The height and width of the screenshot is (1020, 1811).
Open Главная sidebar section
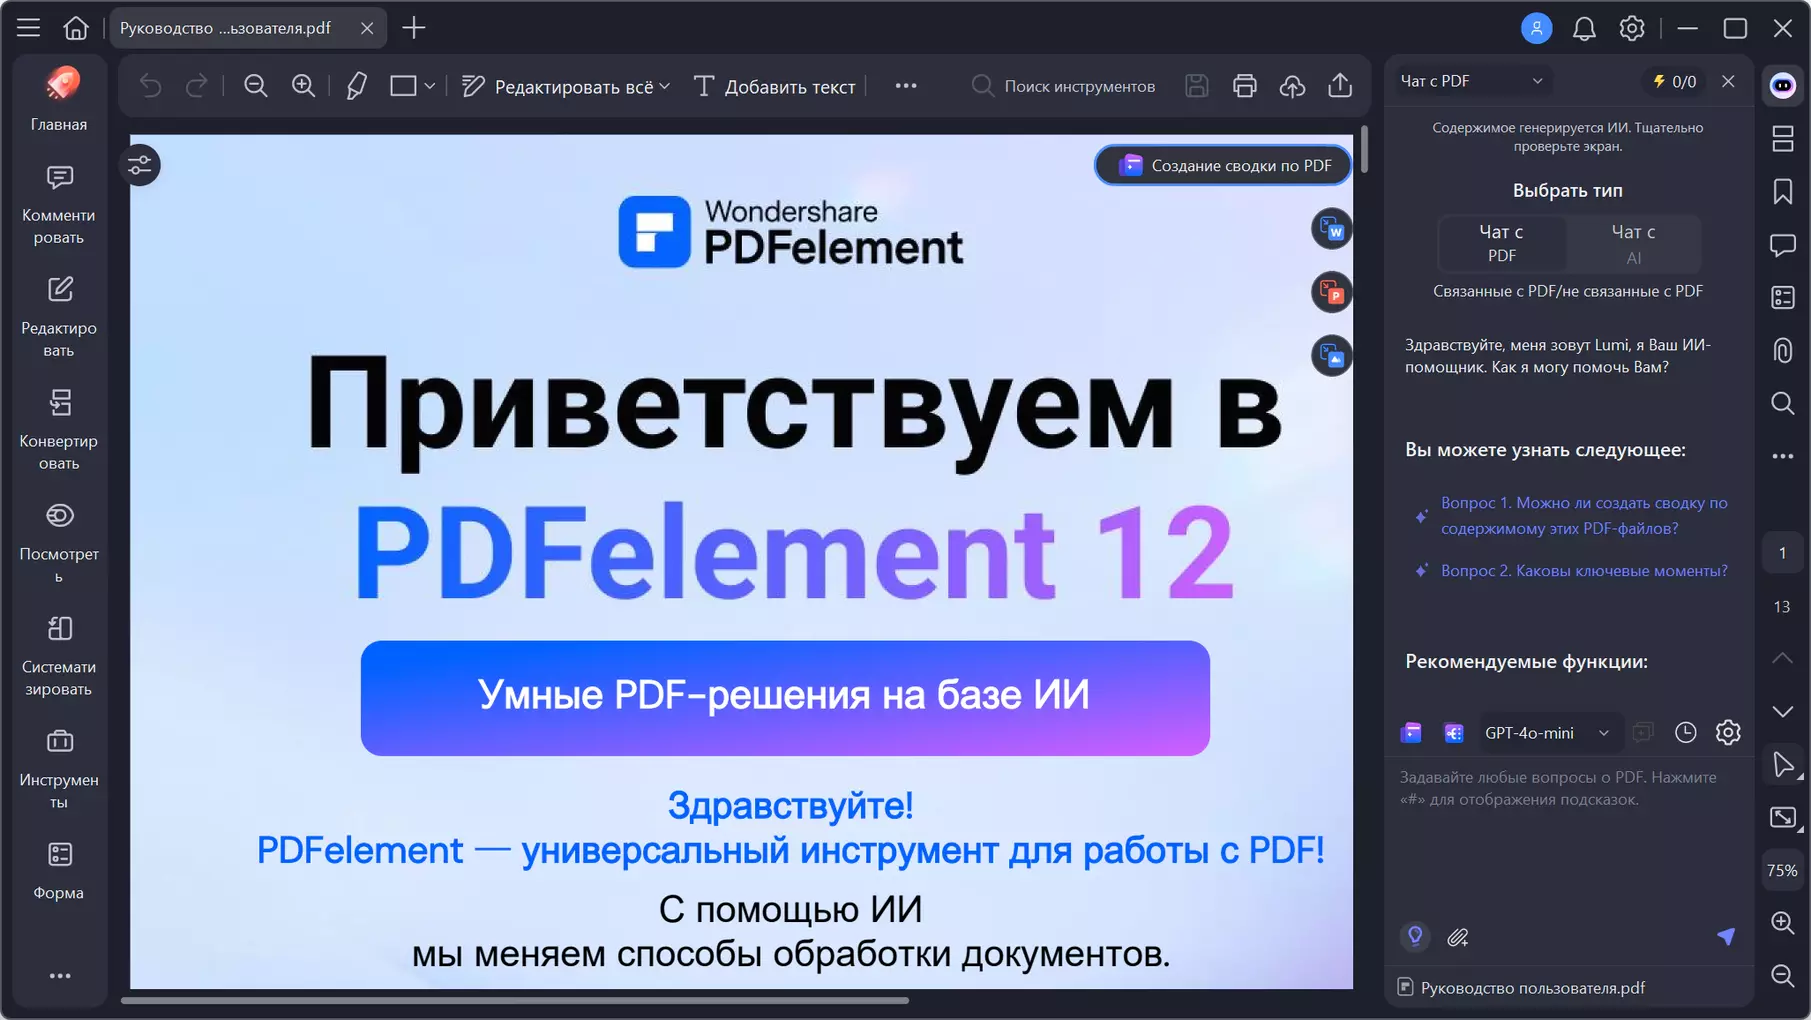[59, 99]
